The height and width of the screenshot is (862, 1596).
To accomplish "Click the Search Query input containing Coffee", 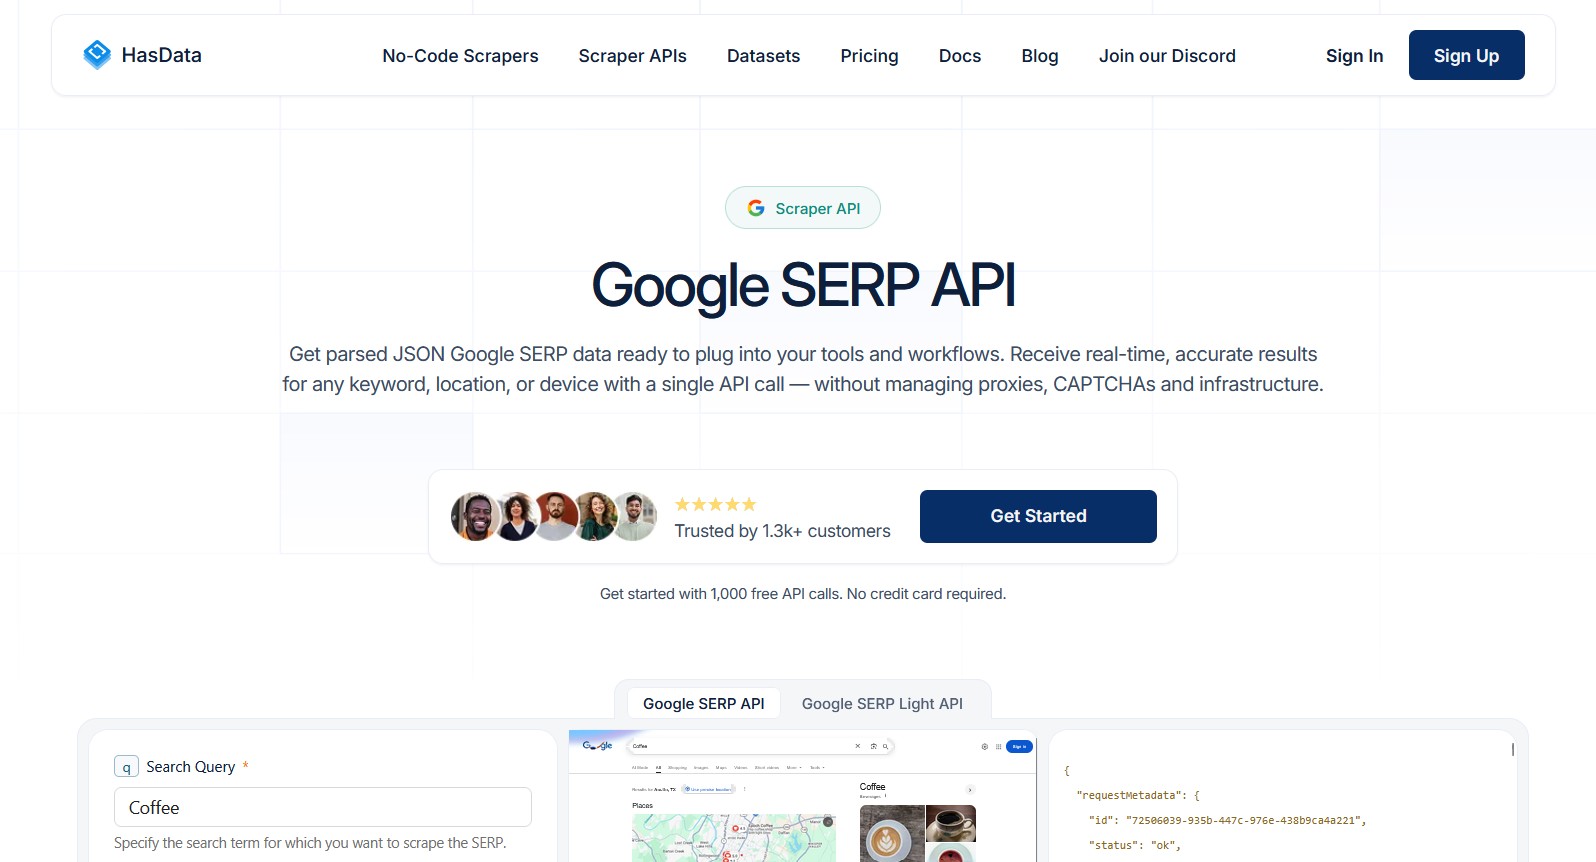I will coord(323,807).
